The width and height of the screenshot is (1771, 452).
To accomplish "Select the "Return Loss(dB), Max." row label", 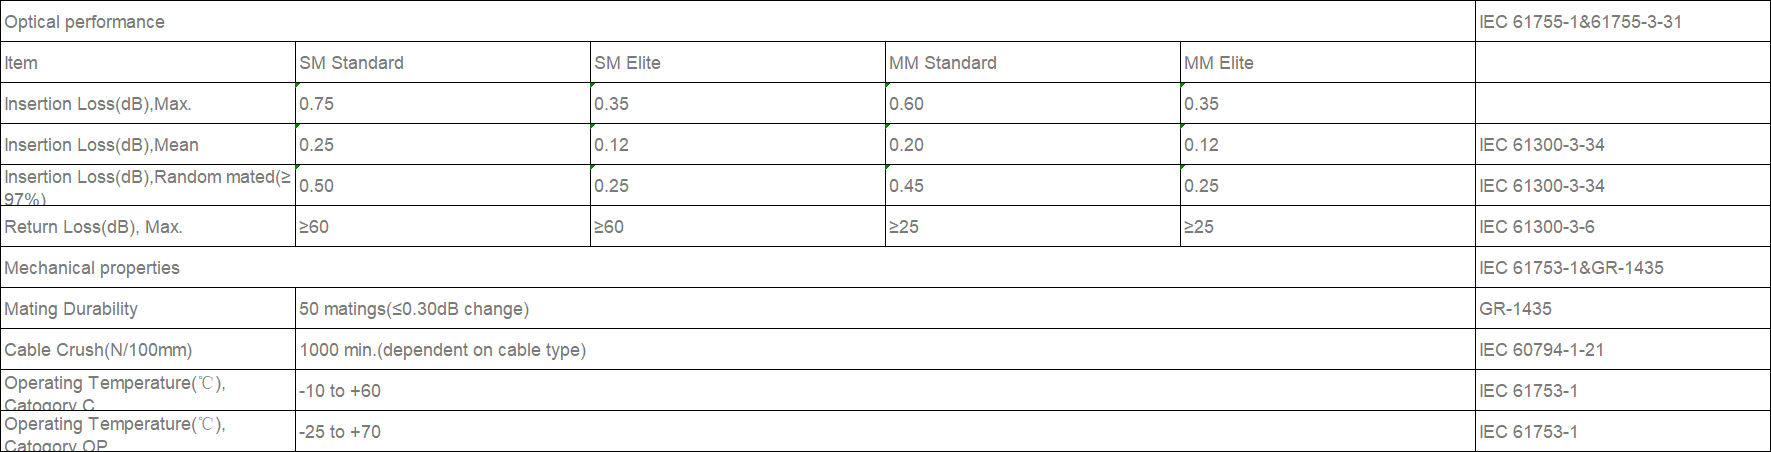I will (93, 227).
